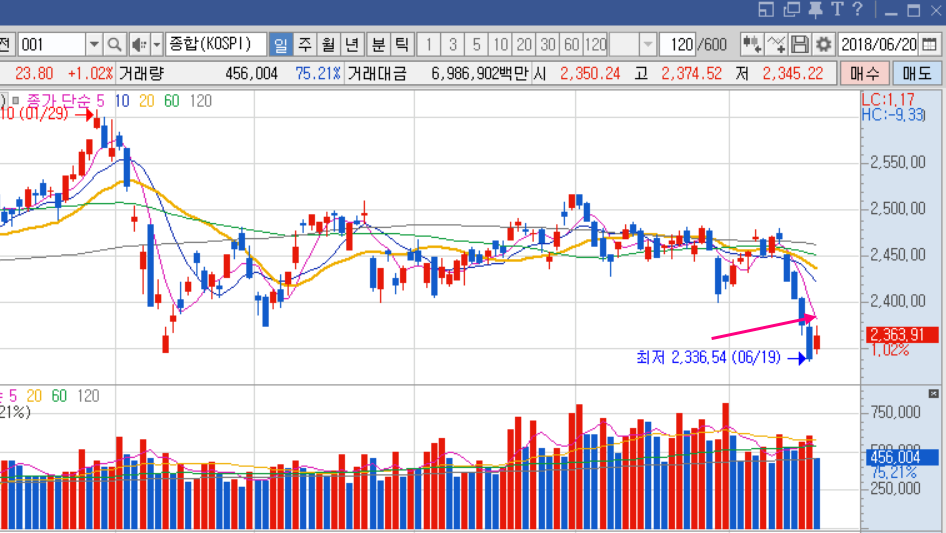Click the blue 10 moving average legend
The image size is (946, 533).
click(x=122, y=101)
